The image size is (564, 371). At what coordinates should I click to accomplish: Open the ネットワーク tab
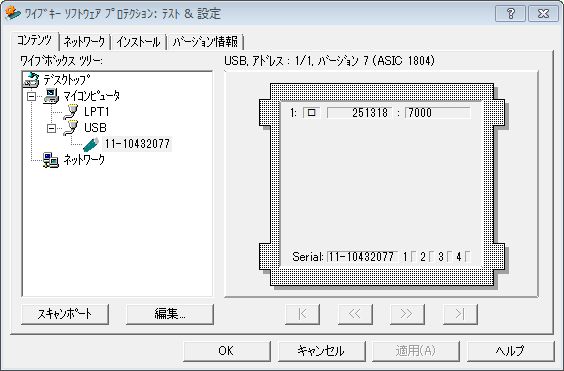[x=84, y=42]
